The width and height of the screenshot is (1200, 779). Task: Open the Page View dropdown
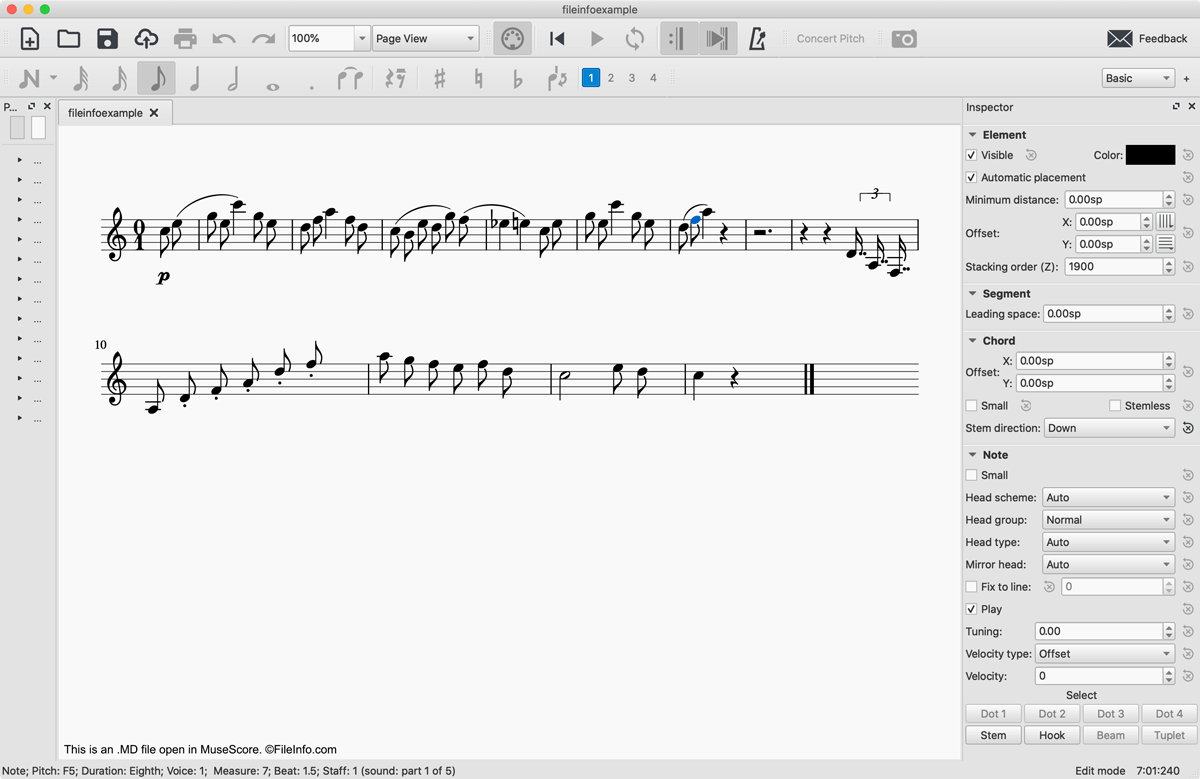coord(425,39)
